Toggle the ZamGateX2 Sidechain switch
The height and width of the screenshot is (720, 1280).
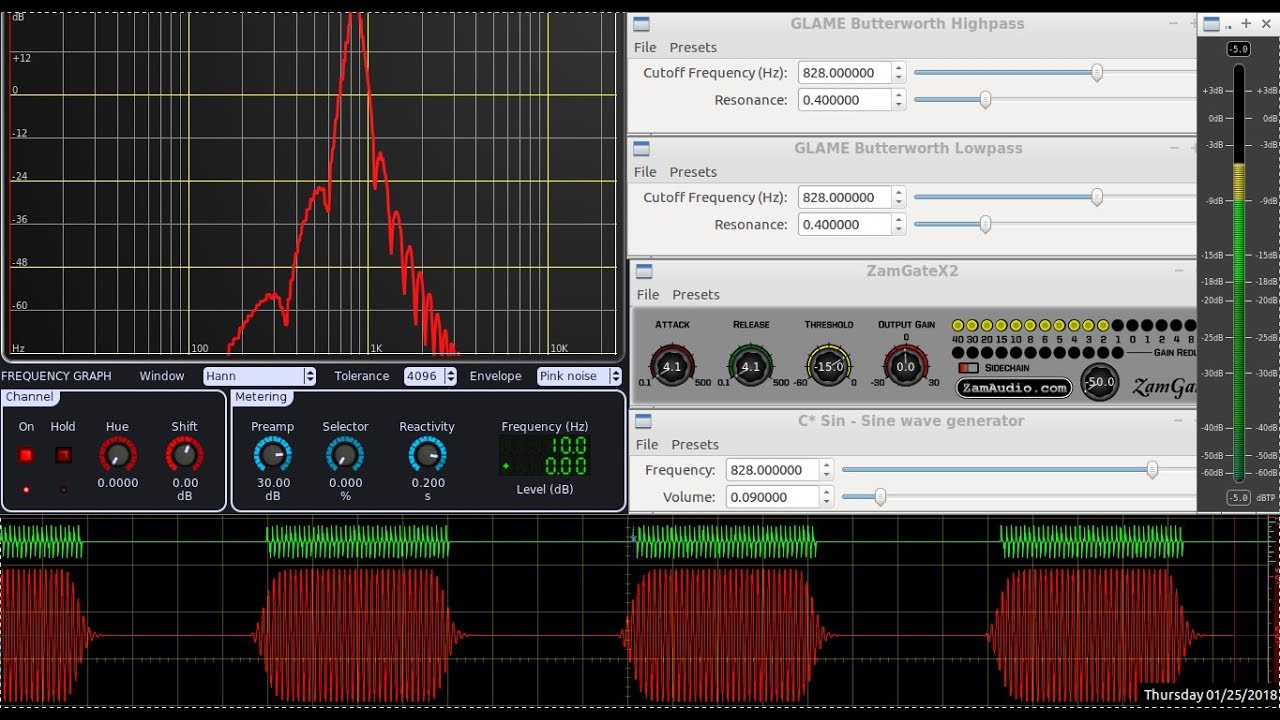coord(968,368)
